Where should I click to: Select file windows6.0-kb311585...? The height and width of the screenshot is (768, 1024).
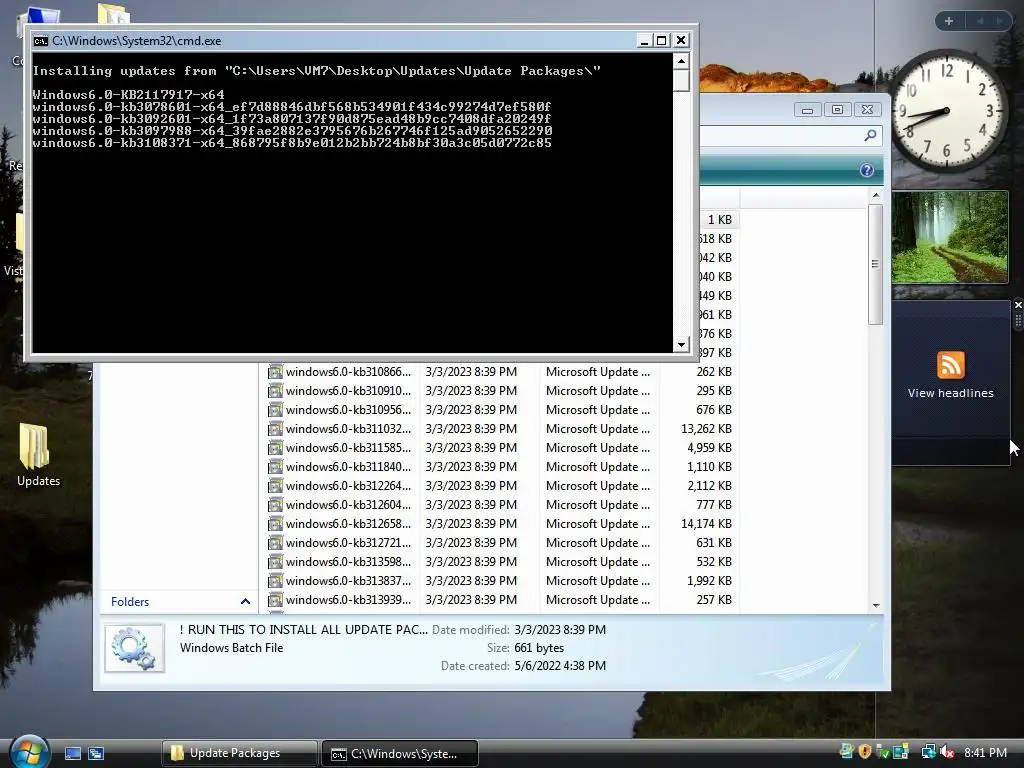coord(348,447)
